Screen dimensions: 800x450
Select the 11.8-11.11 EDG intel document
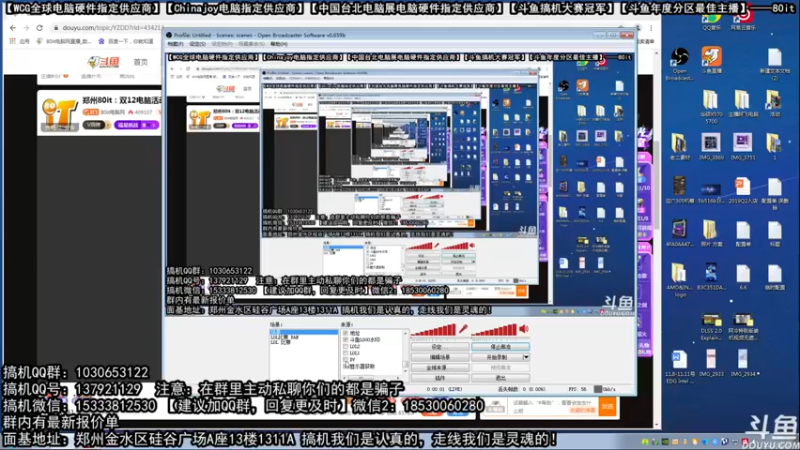pyautogui.click(x=679, y=366)
